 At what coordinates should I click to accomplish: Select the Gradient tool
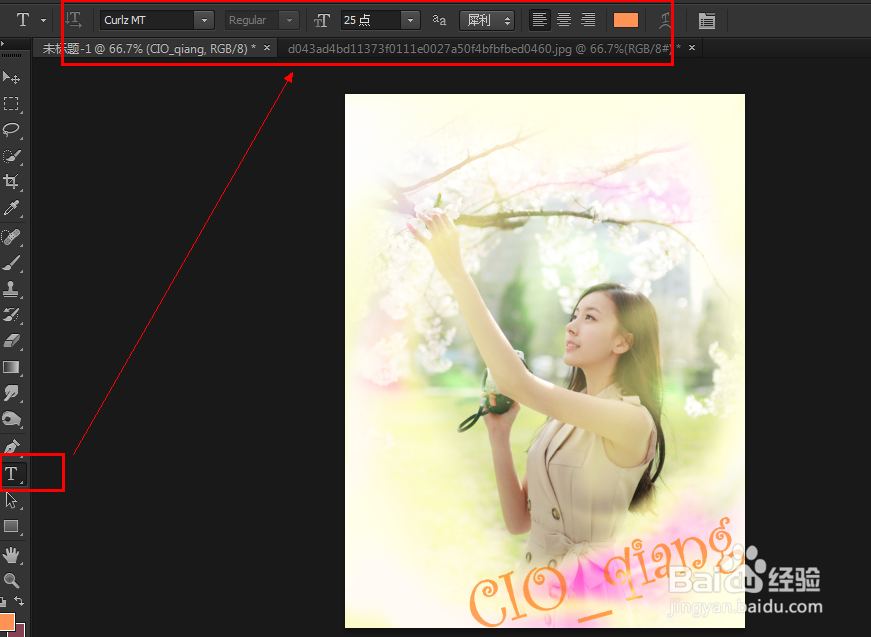point(11,367)
